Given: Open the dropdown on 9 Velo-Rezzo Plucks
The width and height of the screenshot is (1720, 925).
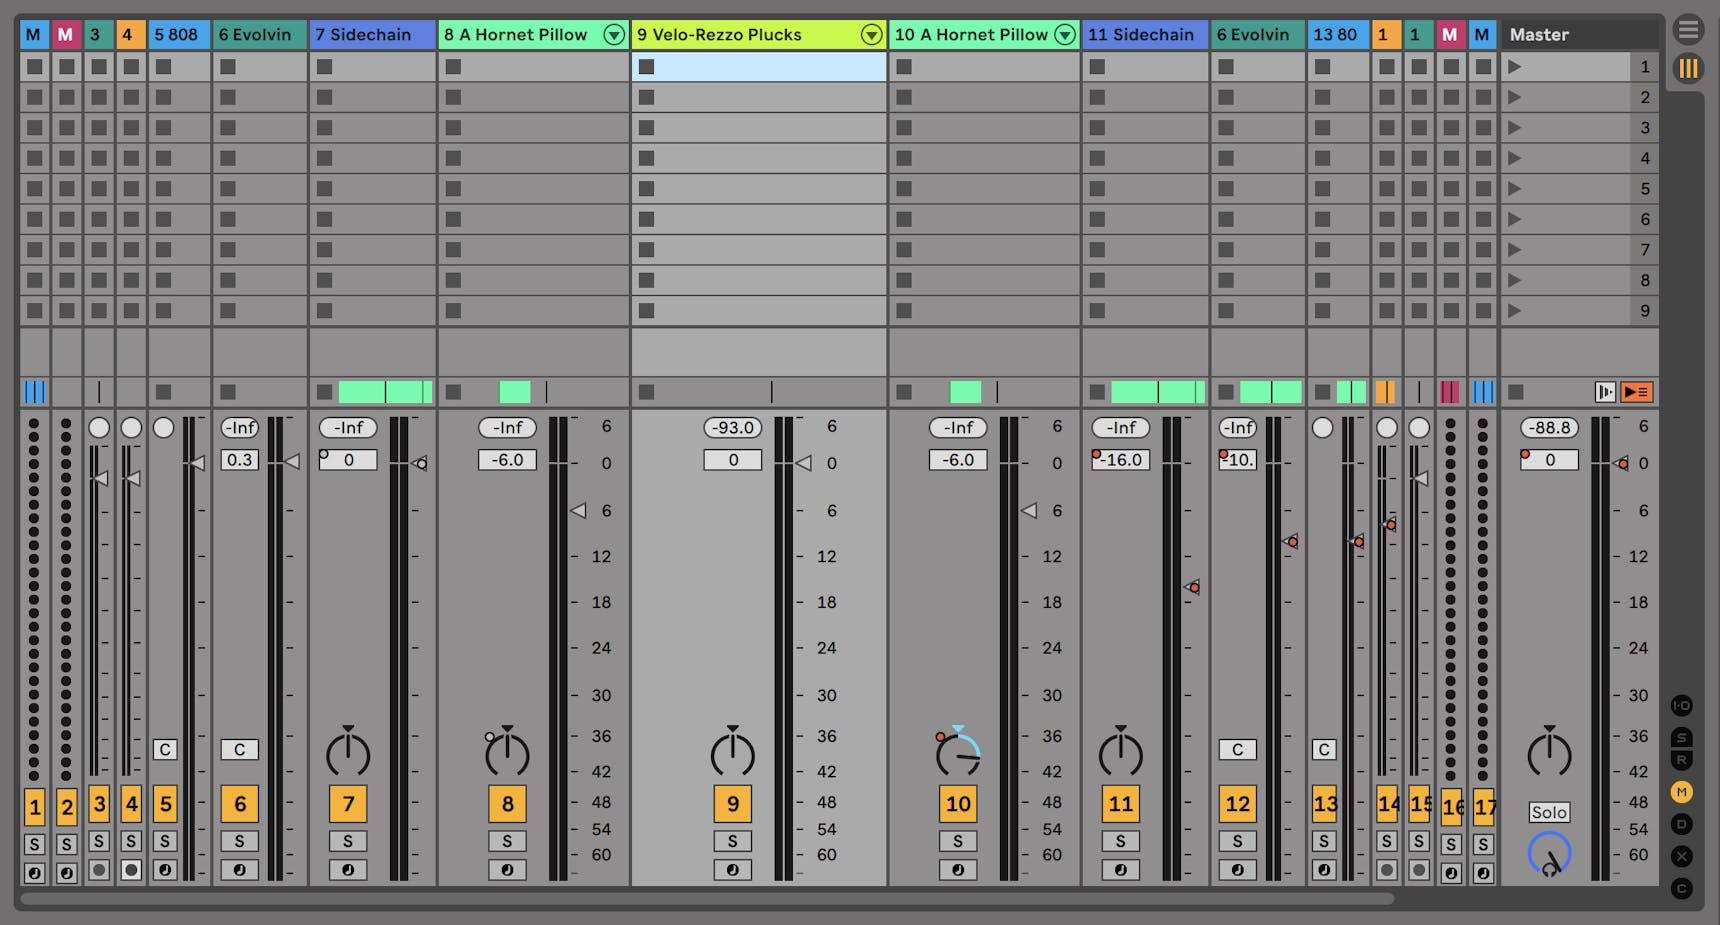Looking at the screenshot, I should tap(871, 34).
